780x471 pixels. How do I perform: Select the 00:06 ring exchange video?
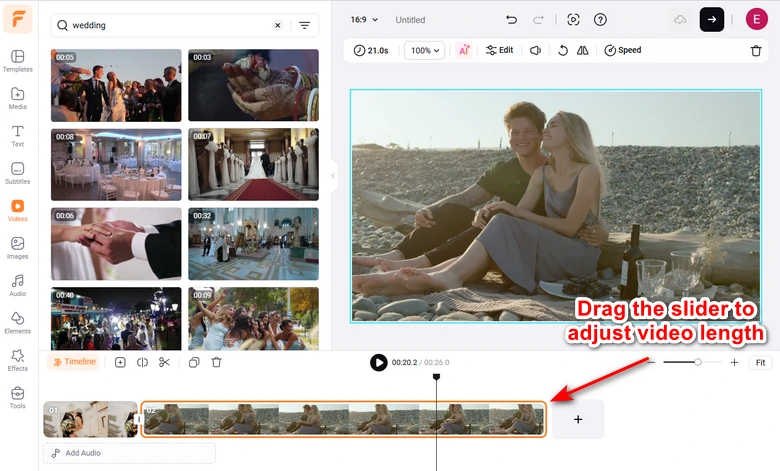coord(116,244)
